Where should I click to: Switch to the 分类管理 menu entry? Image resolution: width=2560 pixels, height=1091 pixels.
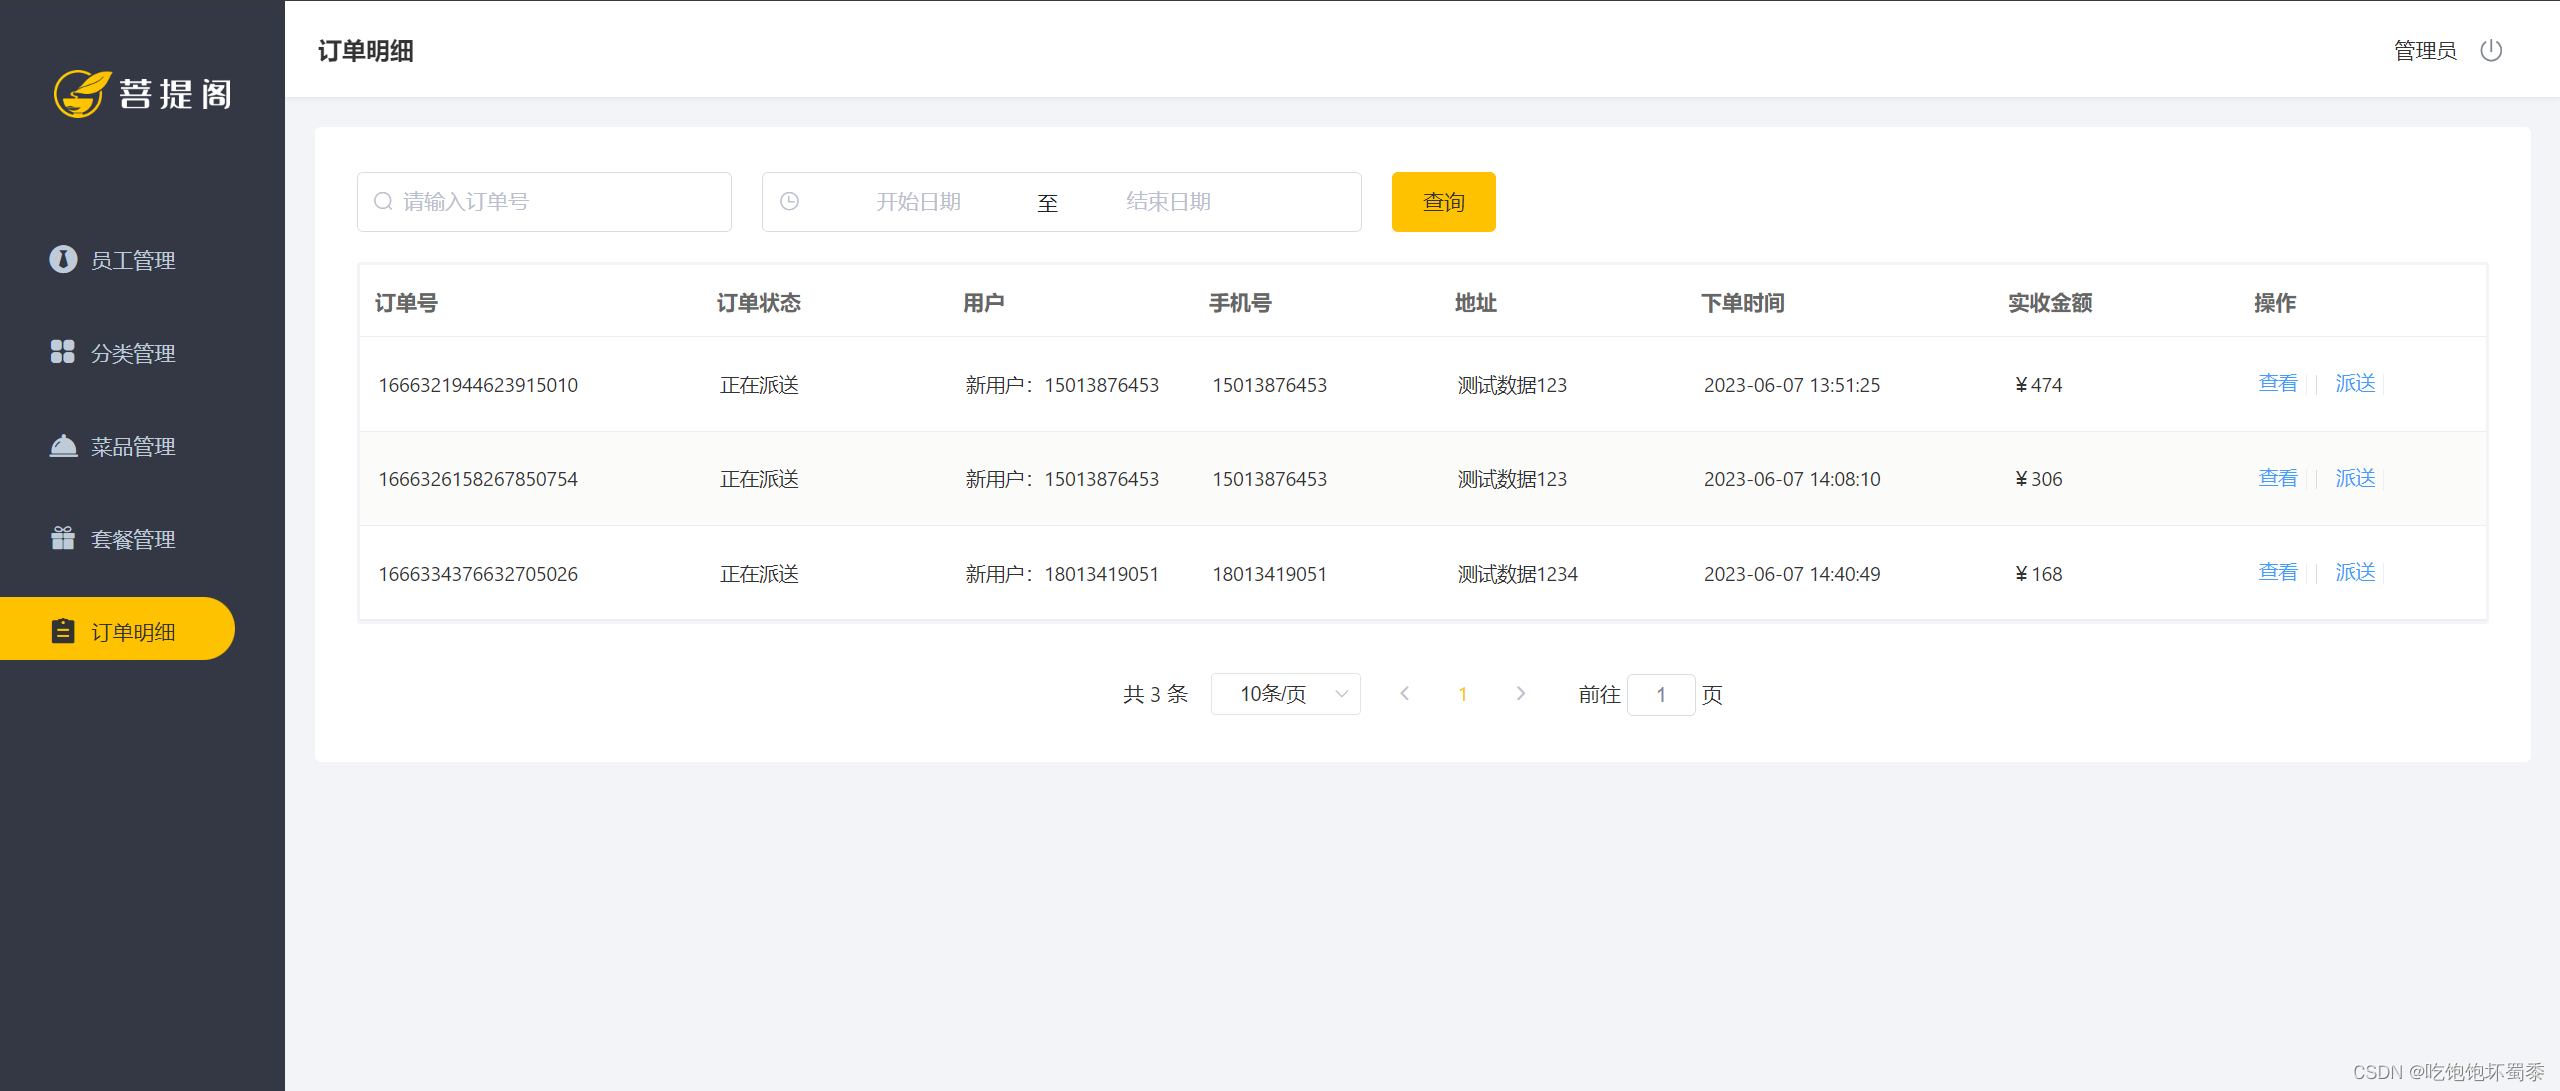coord(132,352)
